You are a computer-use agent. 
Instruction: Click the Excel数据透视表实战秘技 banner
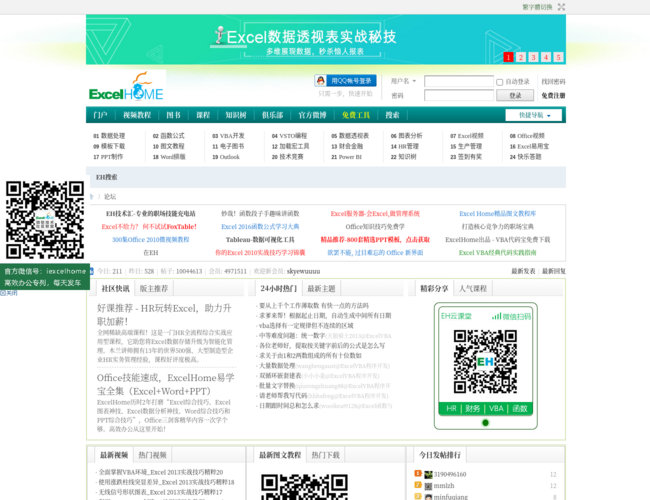point(326,40)
